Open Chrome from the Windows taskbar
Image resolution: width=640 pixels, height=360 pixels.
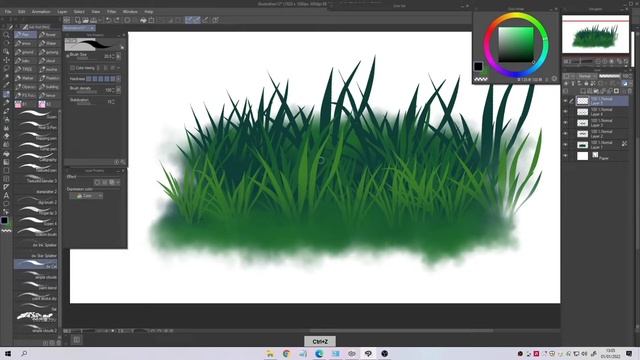(286, 353)
